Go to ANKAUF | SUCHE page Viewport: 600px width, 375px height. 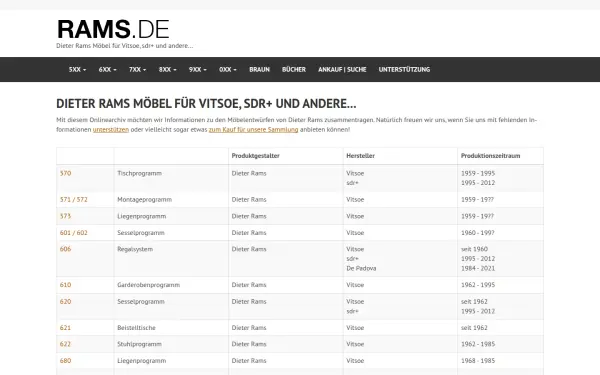coord(342,70)
